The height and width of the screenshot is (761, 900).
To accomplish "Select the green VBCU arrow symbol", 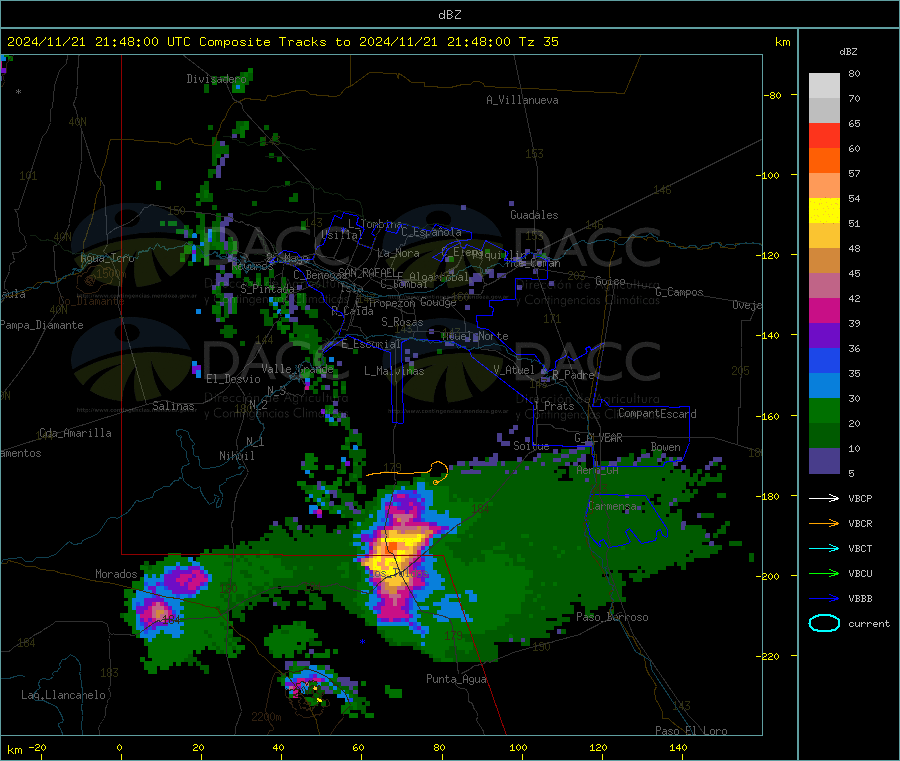I will (x=824, y=573).
